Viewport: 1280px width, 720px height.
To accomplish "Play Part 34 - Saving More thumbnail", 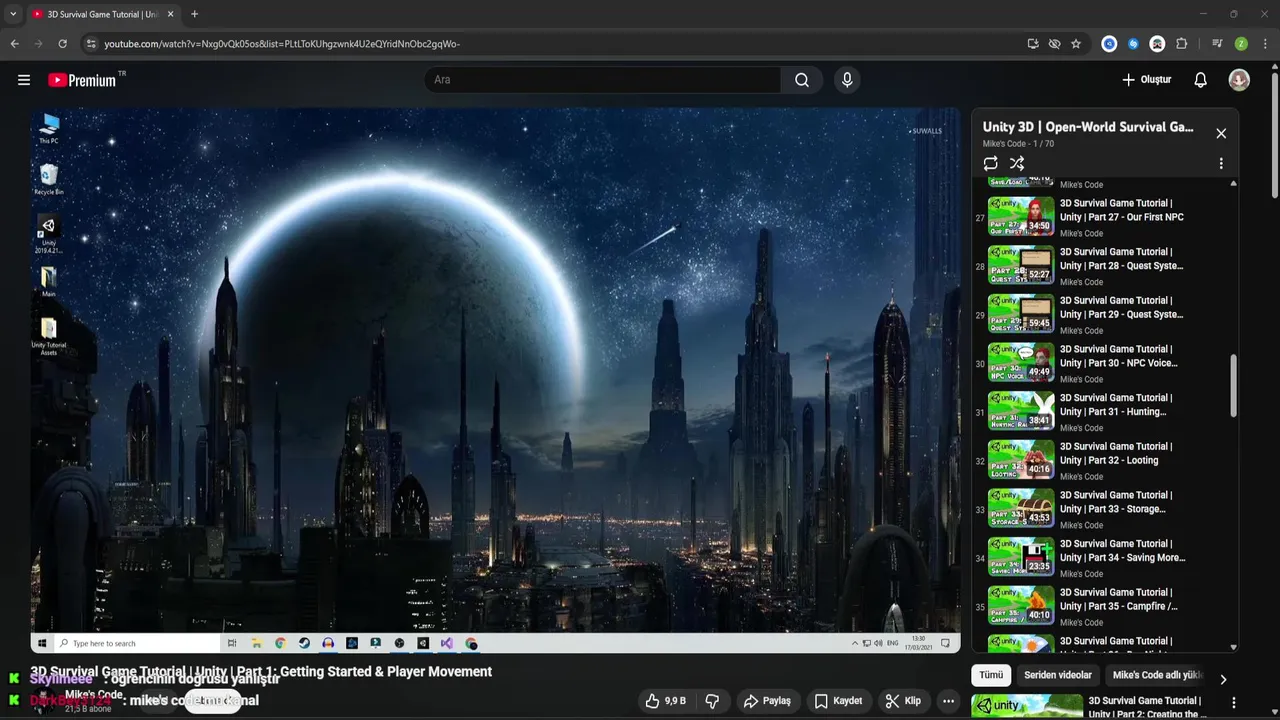I will click(x=1021, y=556).
